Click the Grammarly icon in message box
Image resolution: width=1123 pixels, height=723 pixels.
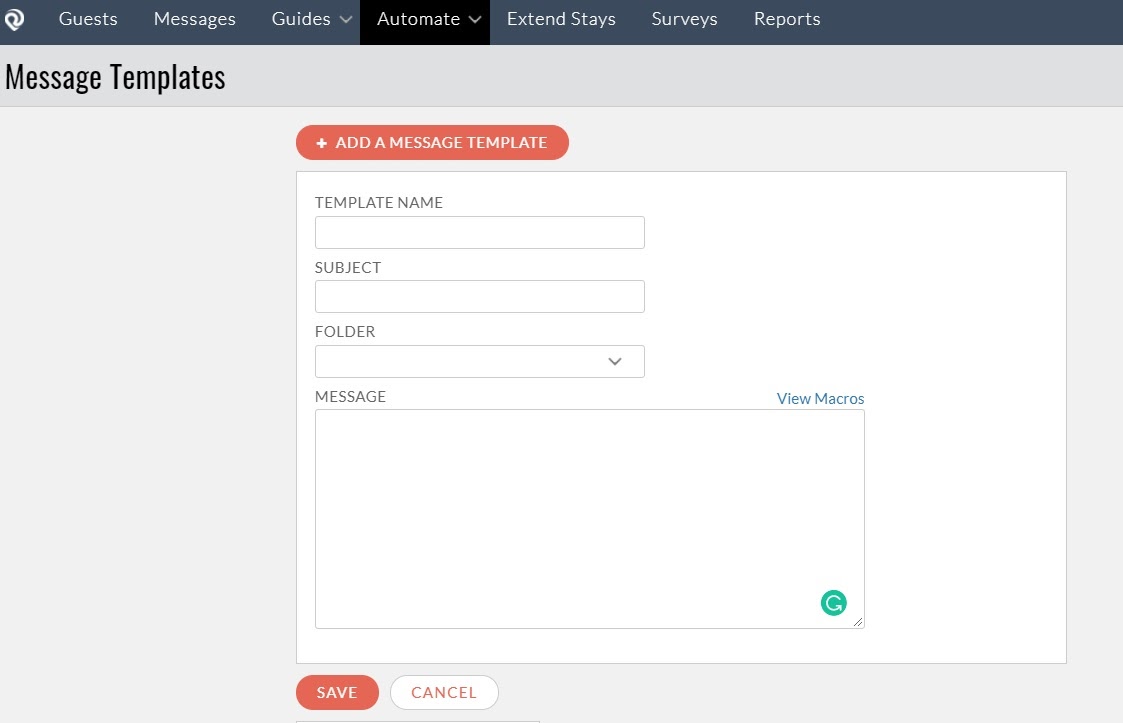pos(833,602)
